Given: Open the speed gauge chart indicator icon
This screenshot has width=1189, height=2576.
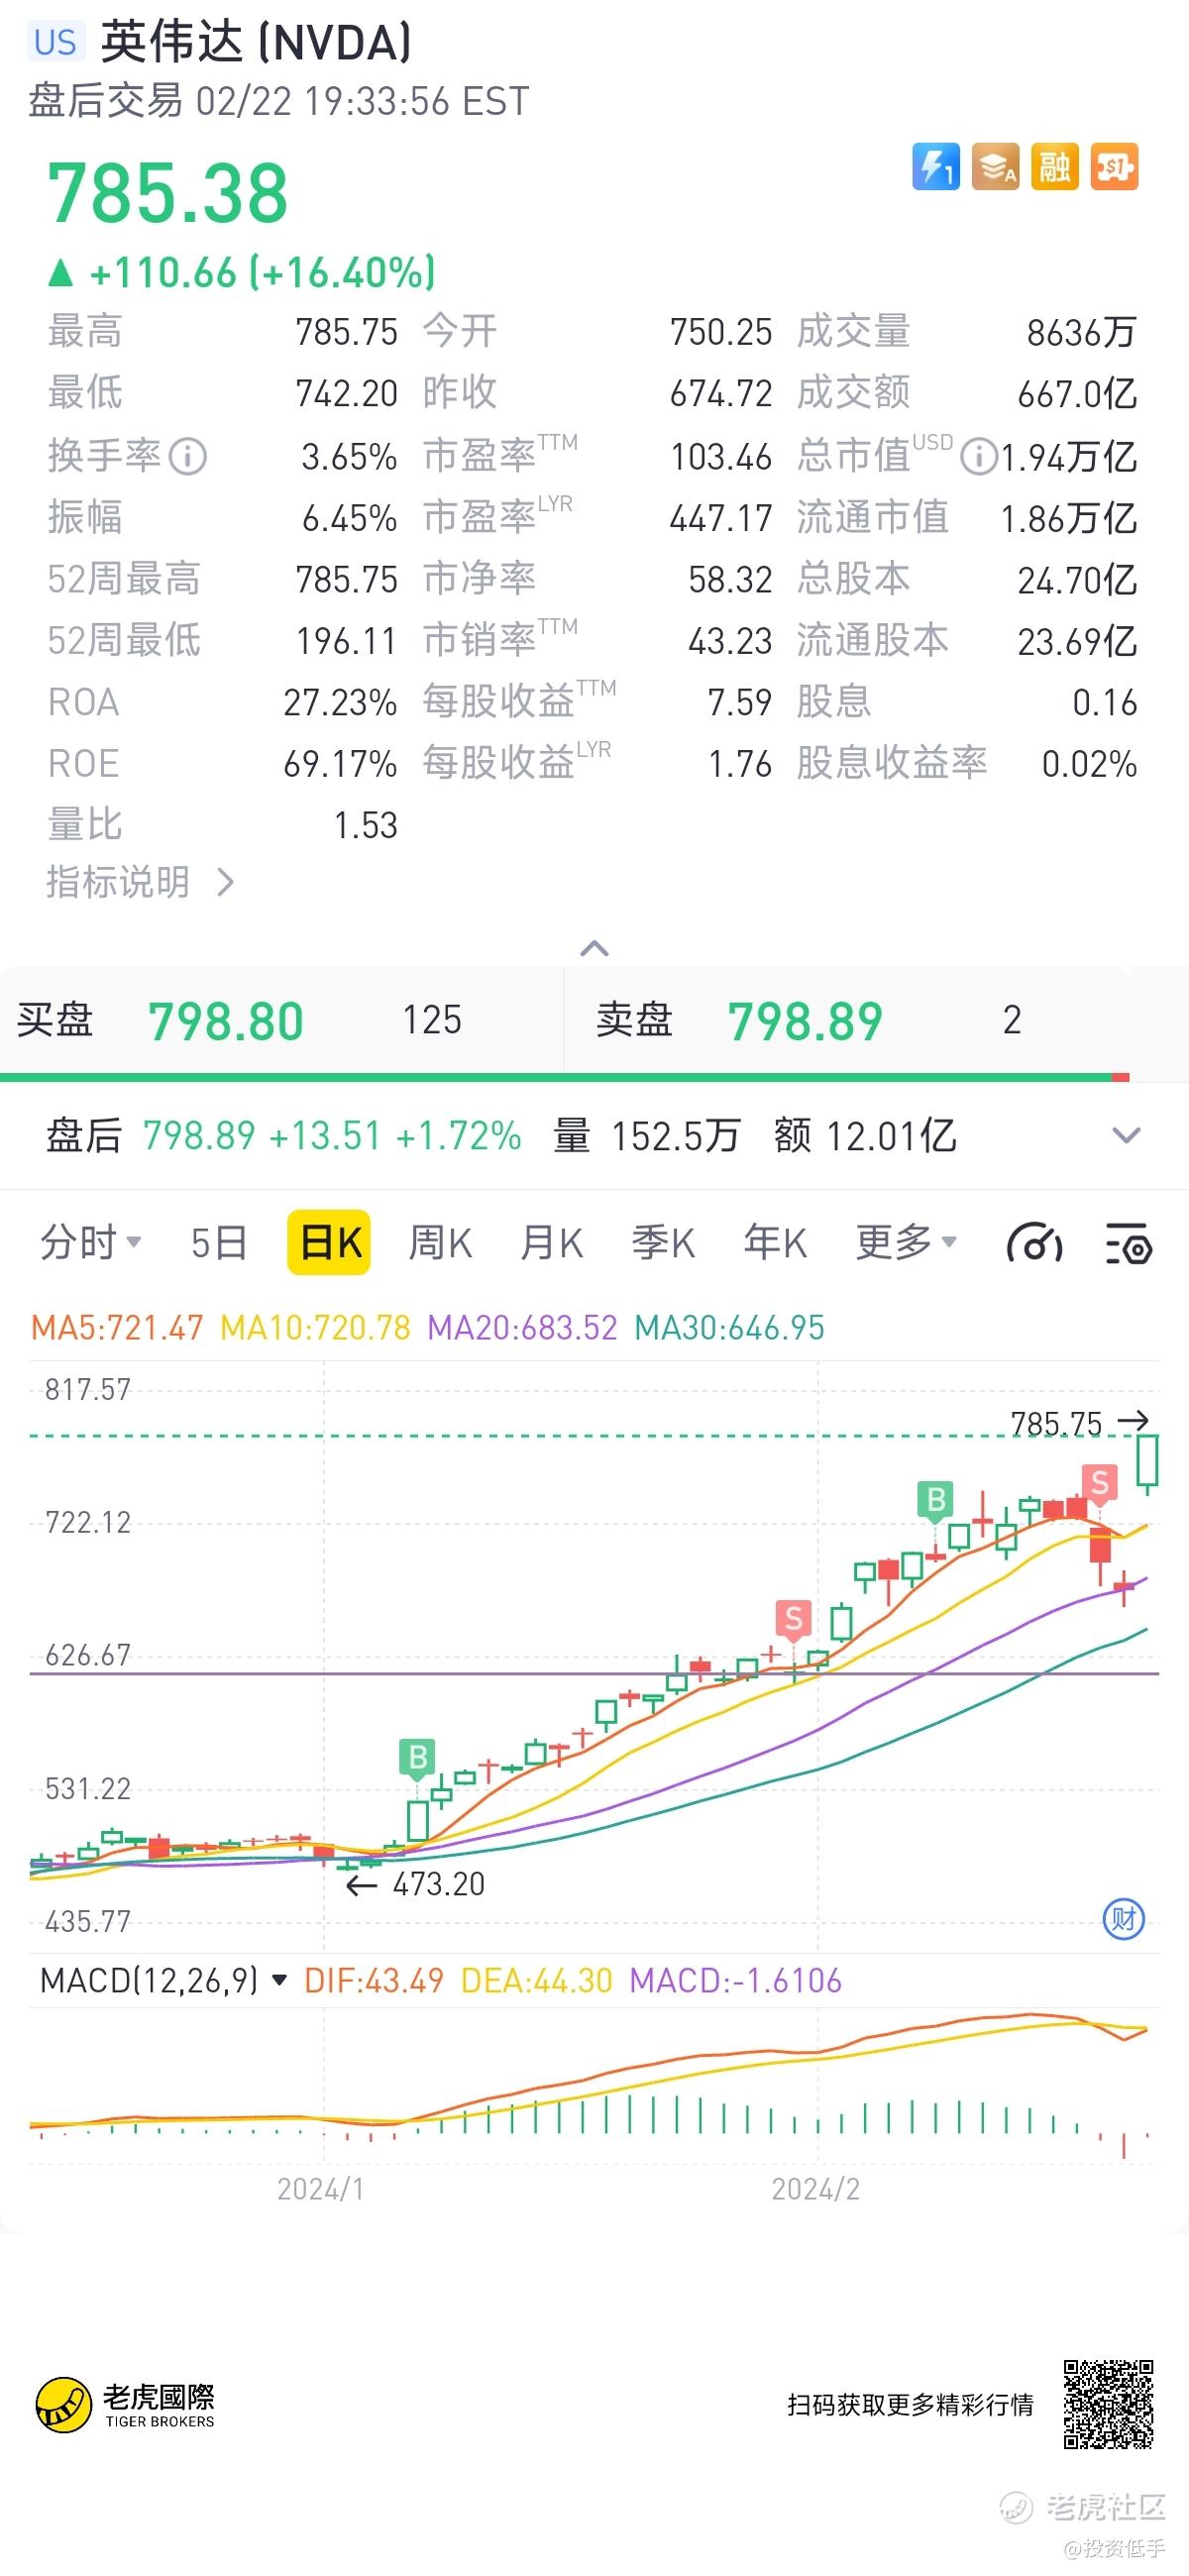Looking at the screenshot, I should 1034,1243.
